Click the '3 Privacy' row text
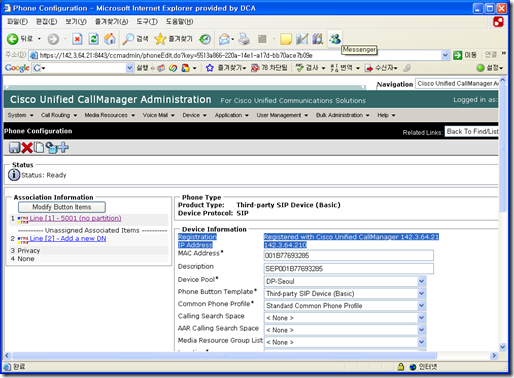 pos(25,251)
